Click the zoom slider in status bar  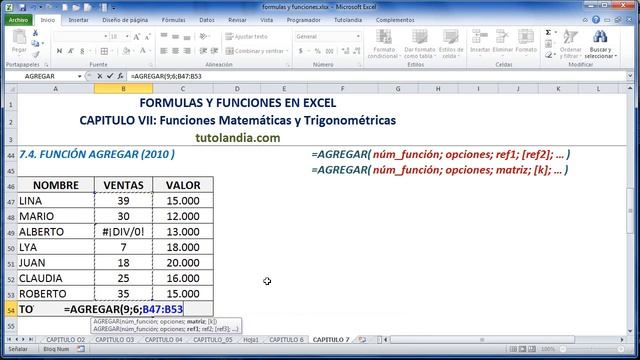click(592, 349)
